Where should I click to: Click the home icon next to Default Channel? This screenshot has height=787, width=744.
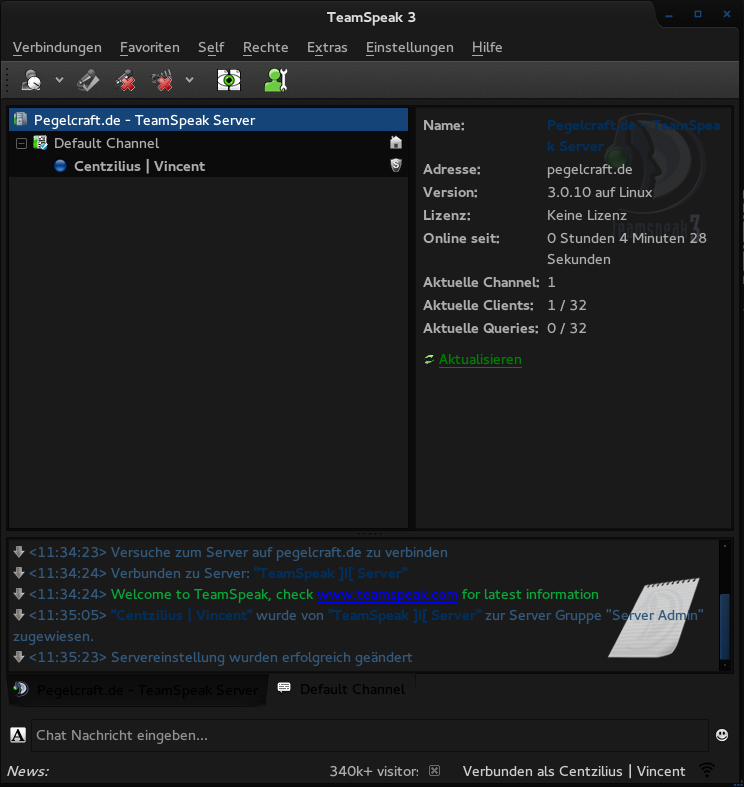[396, 143]
